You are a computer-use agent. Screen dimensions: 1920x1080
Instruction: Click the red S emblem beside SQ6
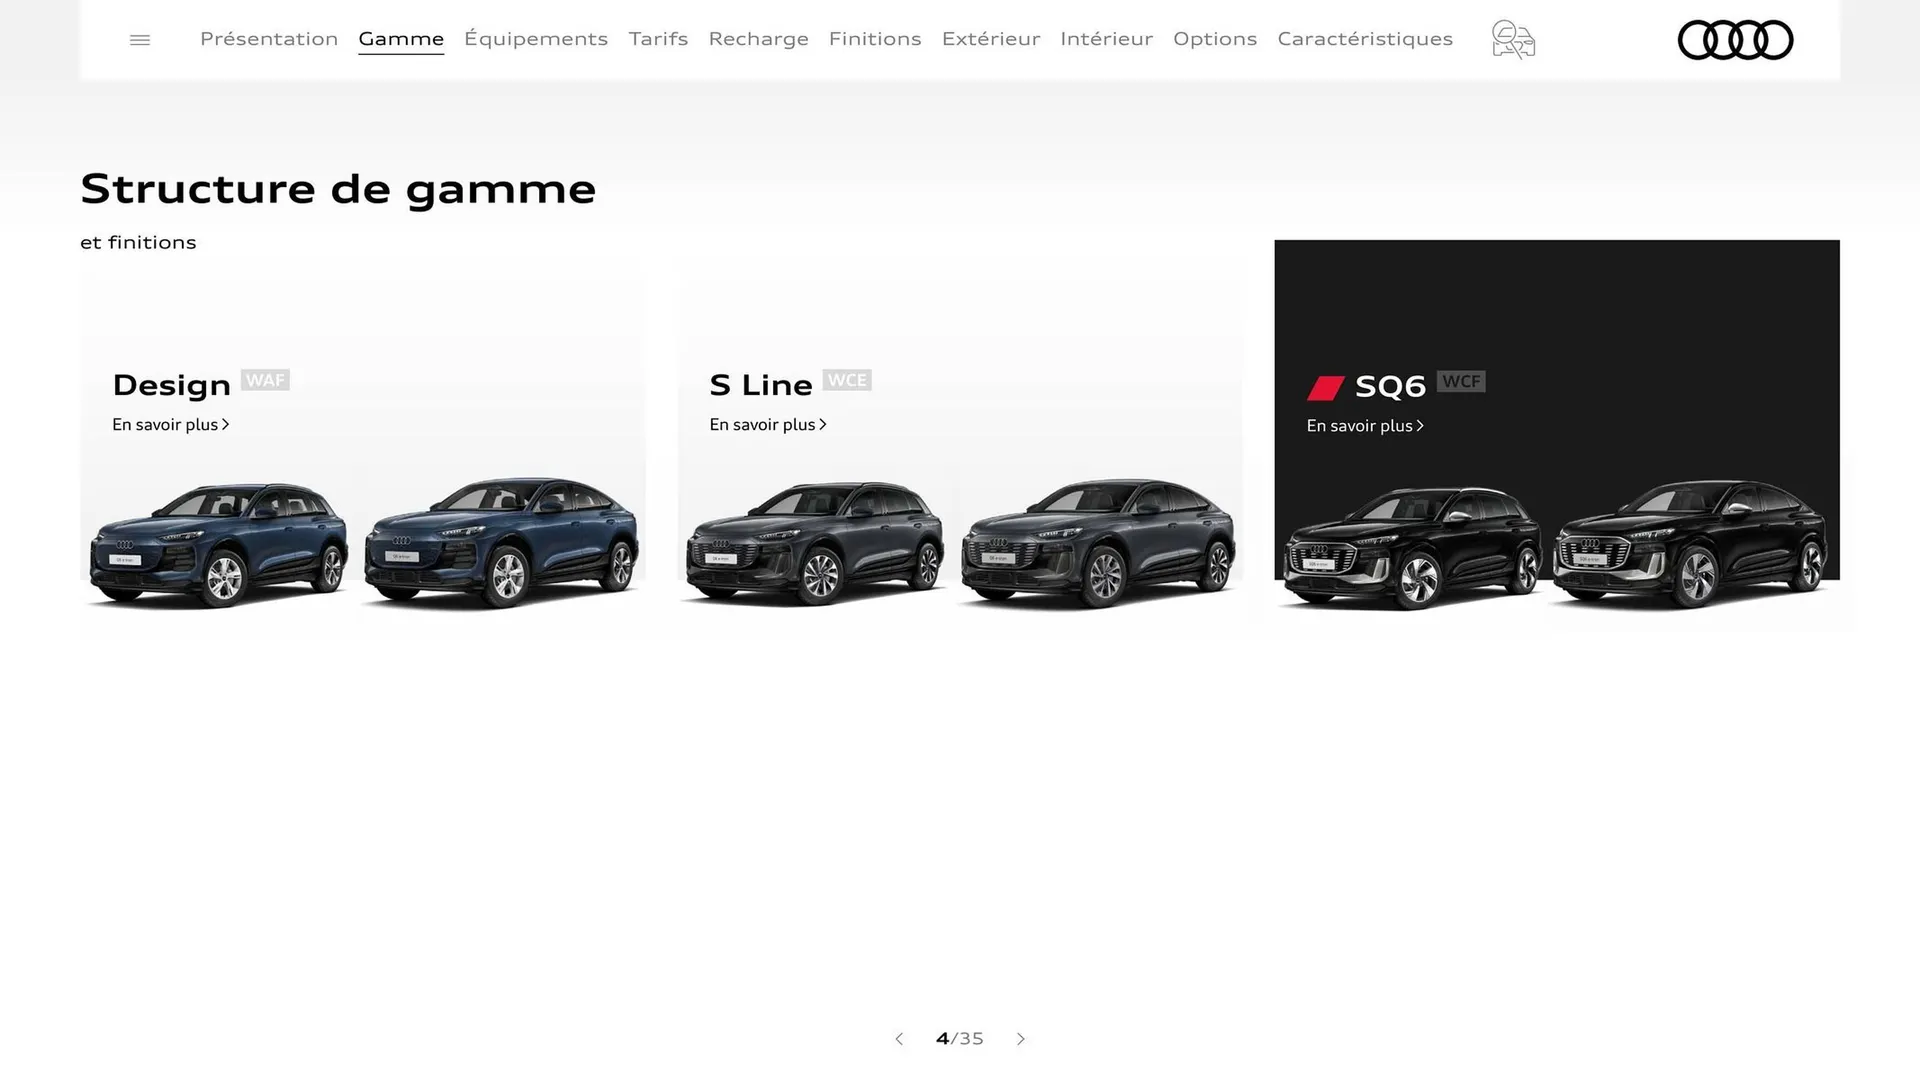(x=1326, y=385)
